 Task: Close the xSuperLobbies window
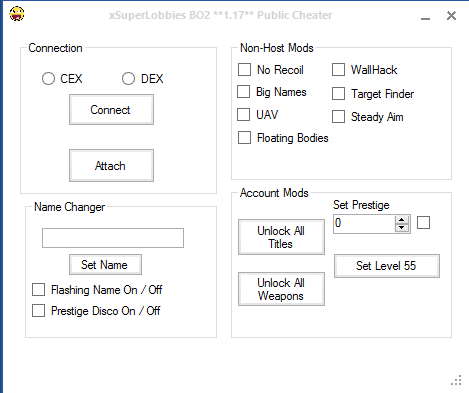tap(451, 15)
